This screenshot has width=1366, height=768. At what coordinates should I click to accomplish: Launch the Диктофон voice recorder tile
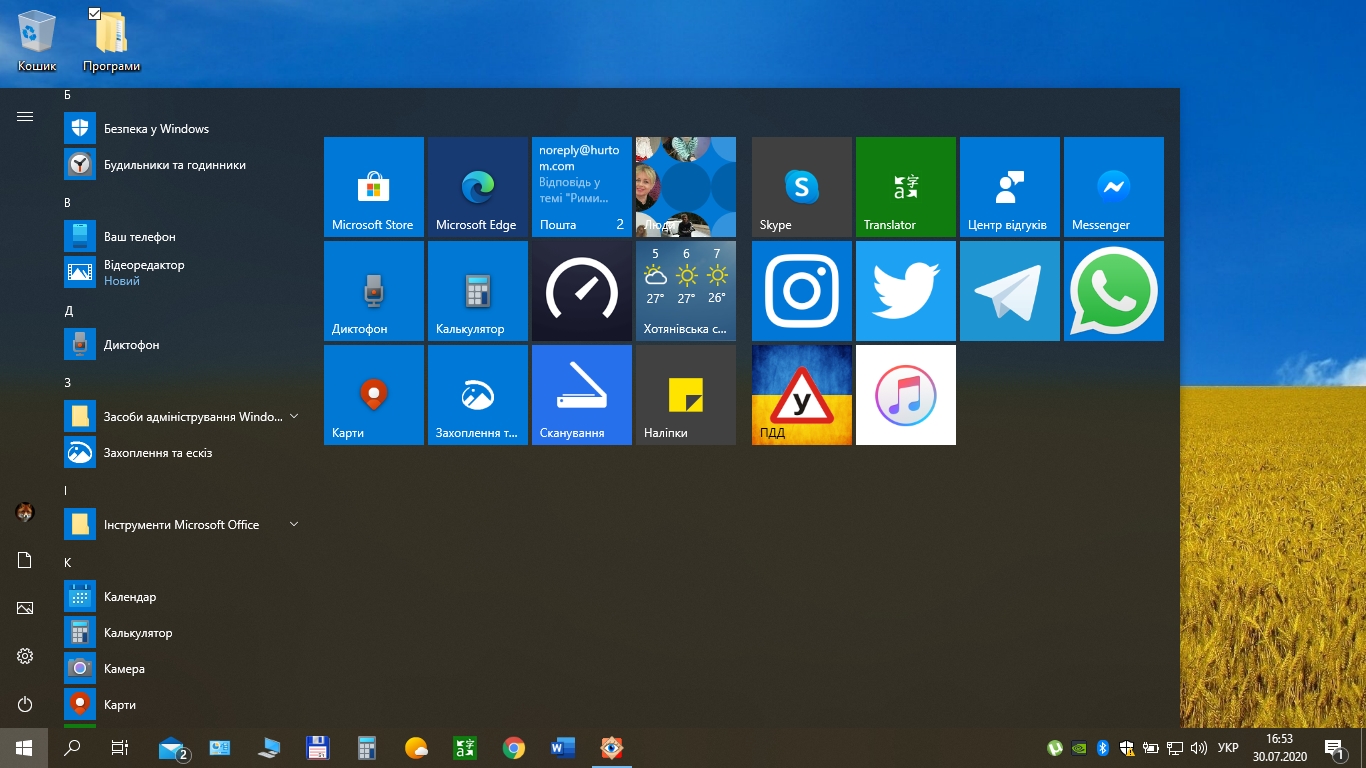(373, 291)
